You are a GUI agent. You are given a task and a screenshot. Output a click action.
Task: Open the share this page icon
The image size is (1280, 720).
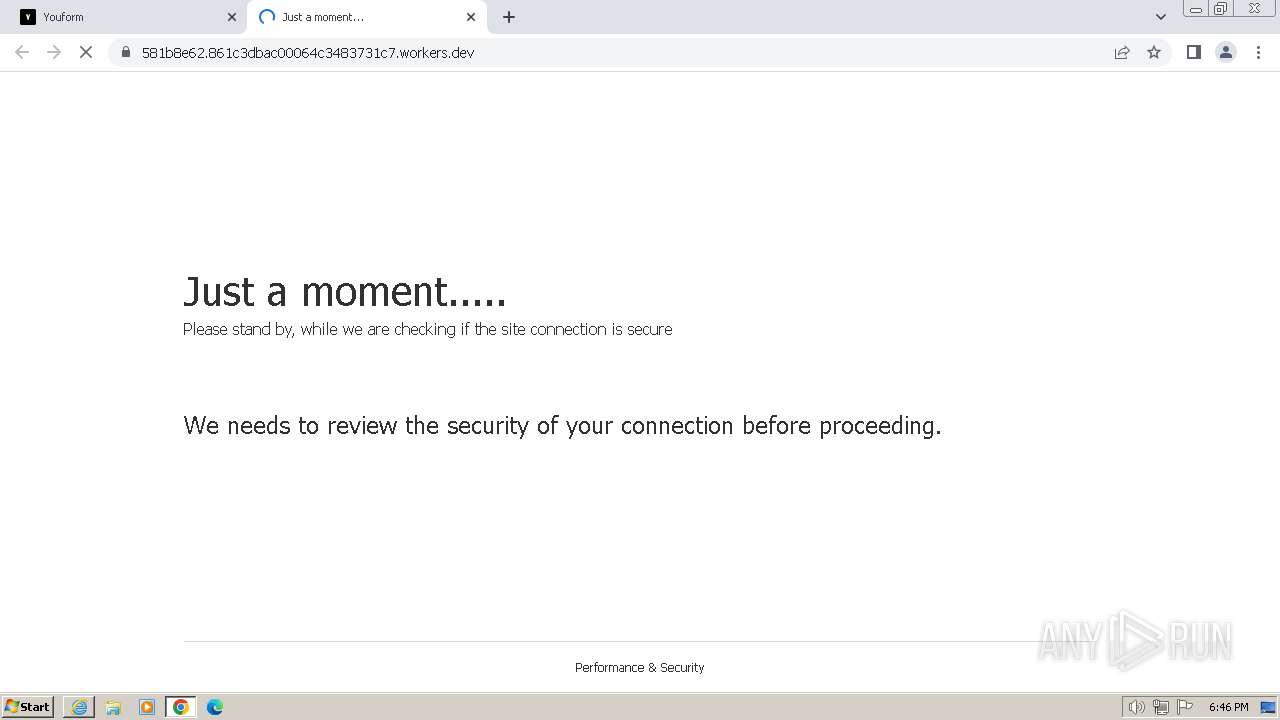(x=1122, y=52)
